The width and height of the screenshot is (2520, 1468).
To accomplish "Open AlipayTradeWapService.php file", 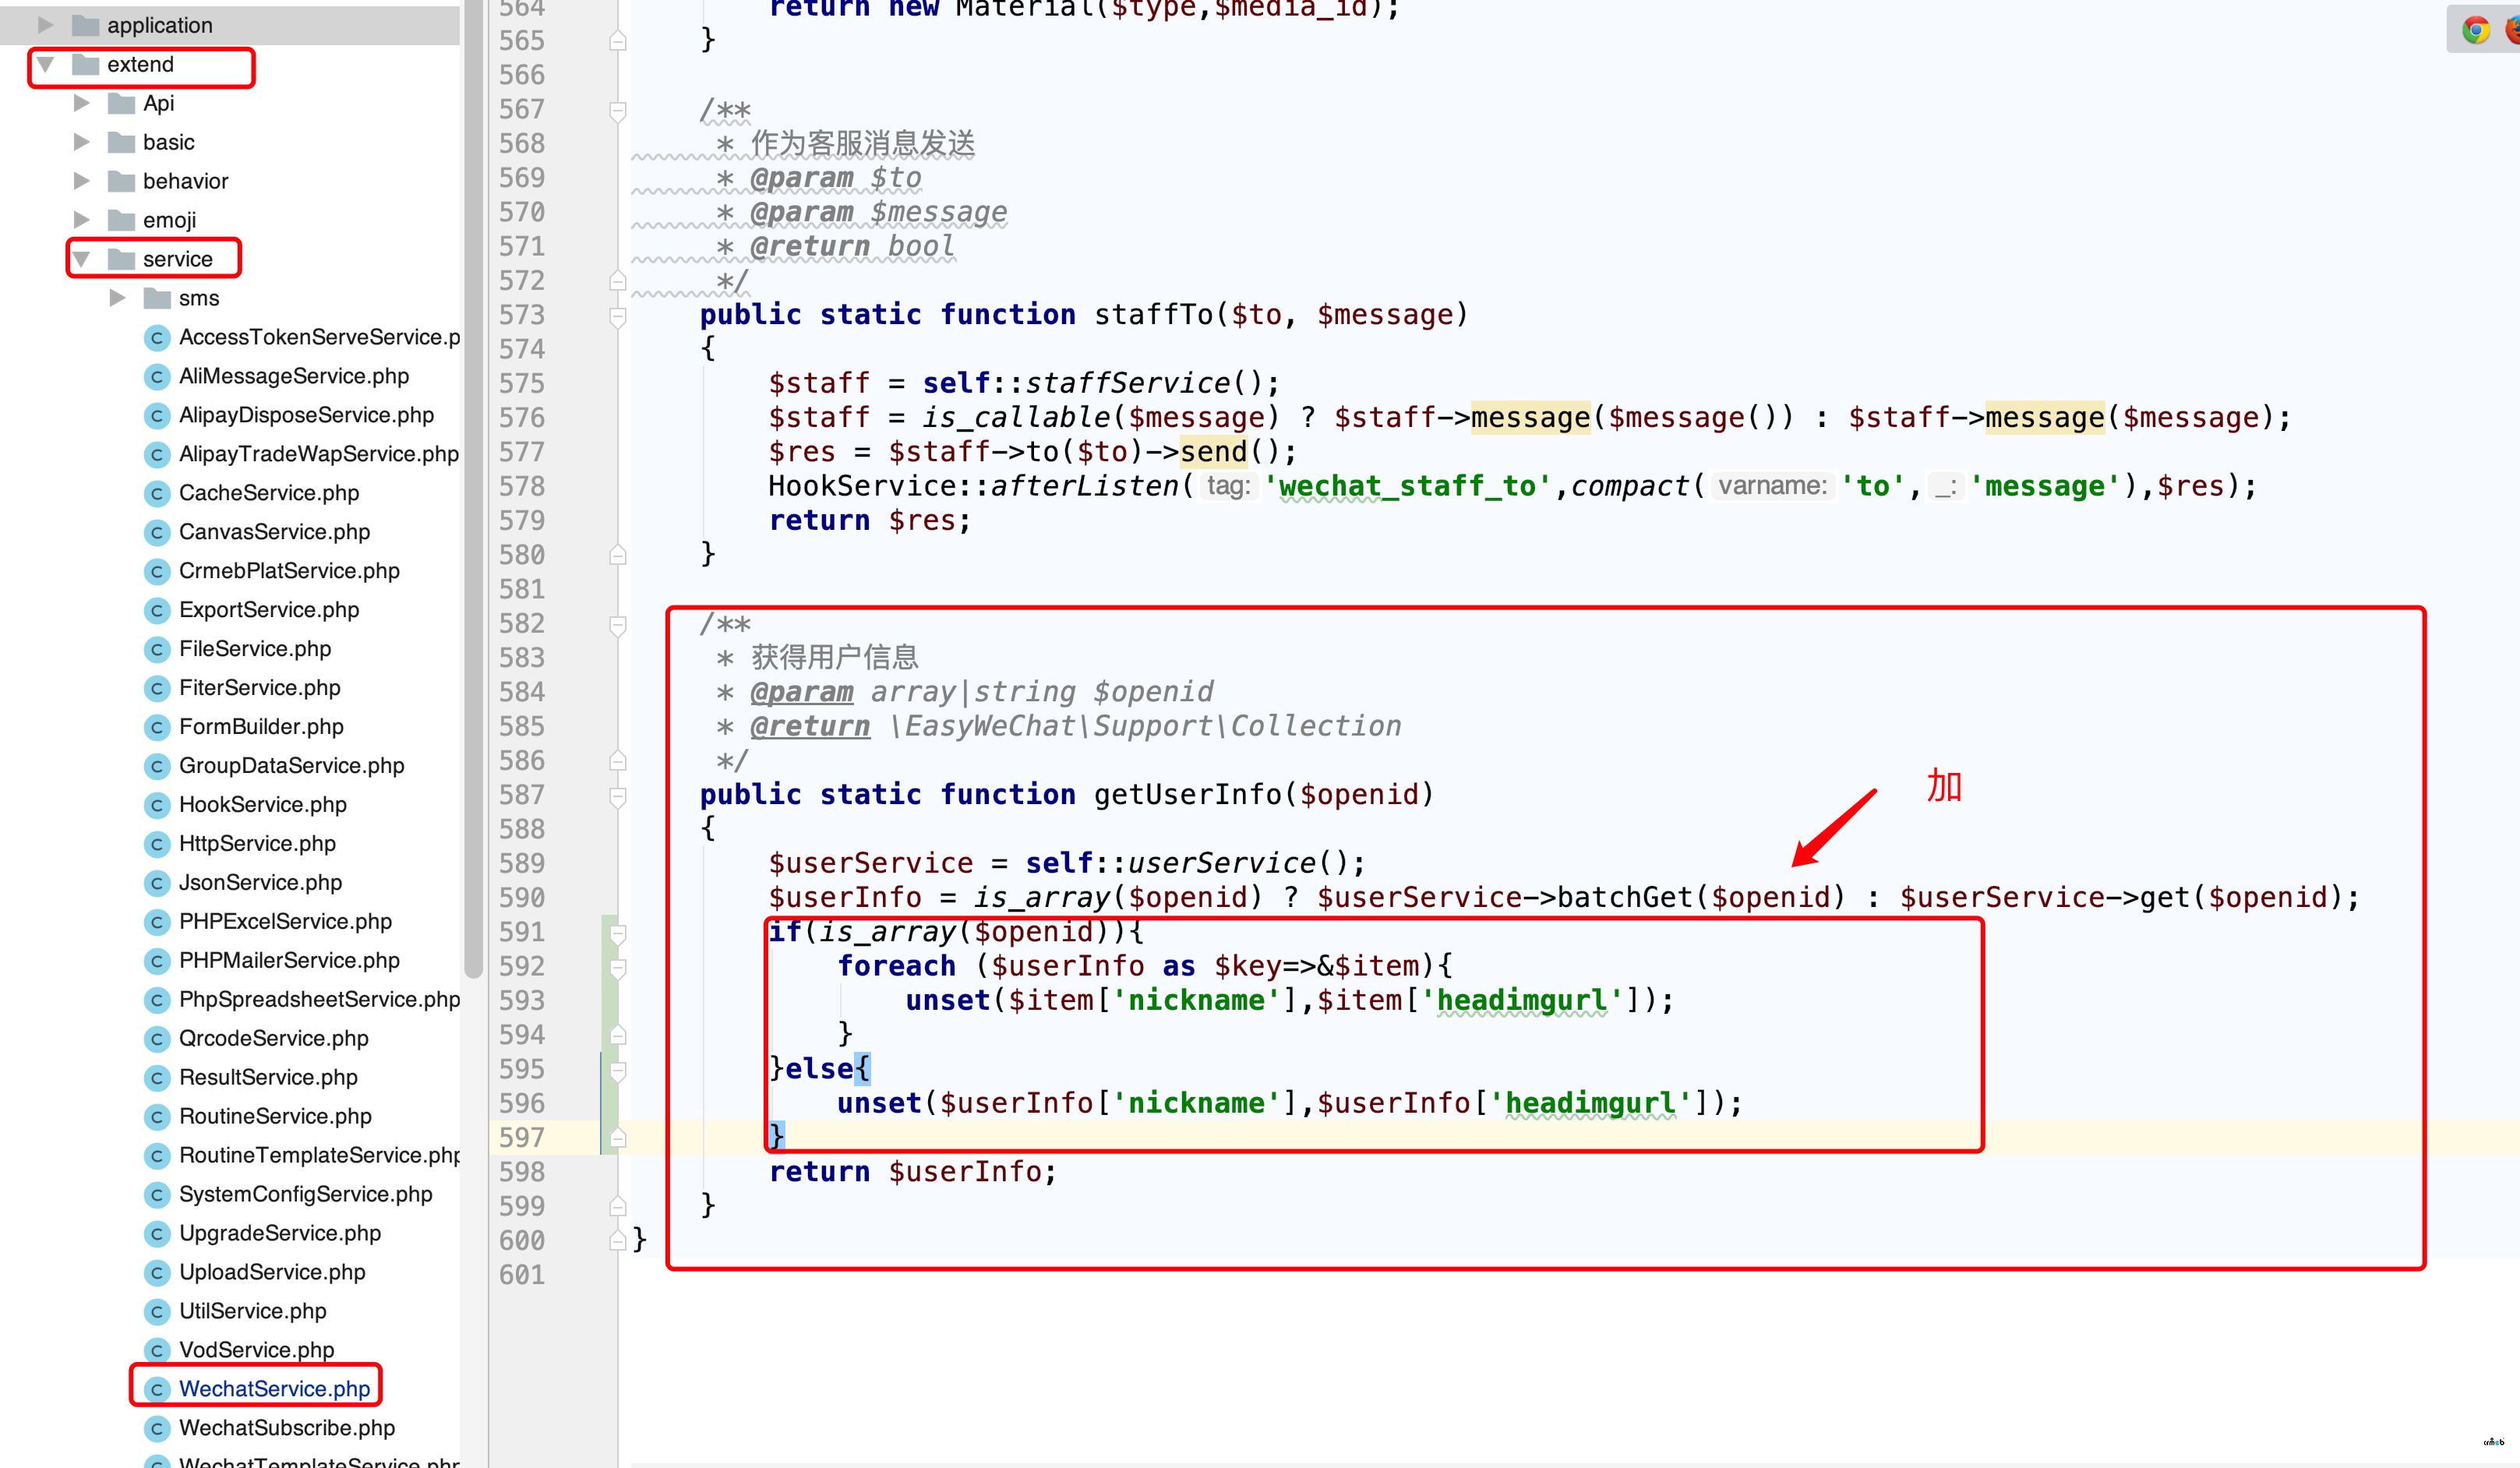I will [319, 453].
